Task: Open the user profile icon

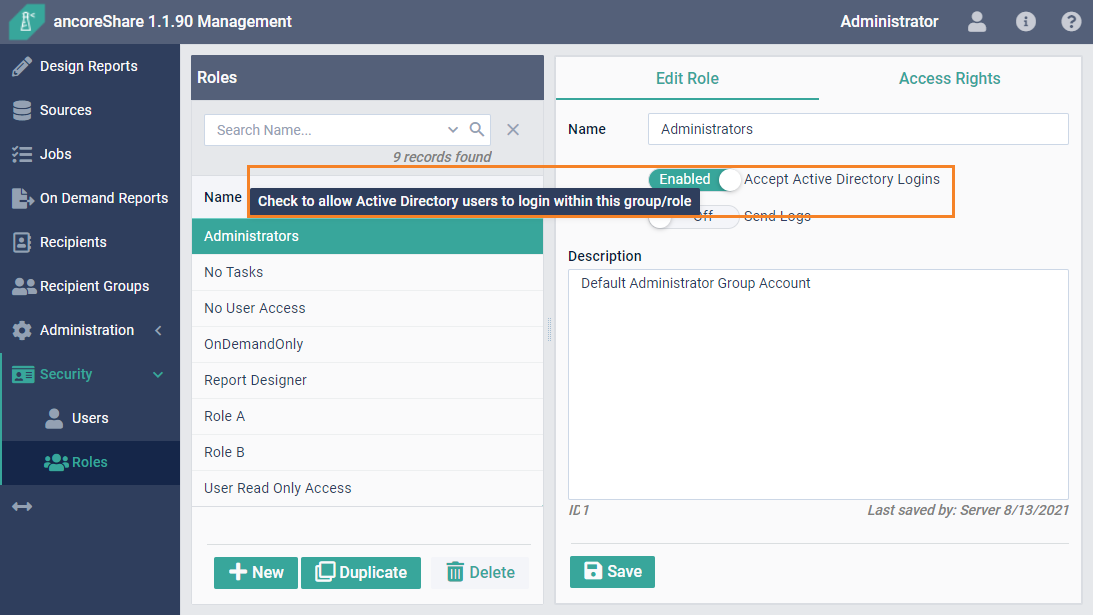Action: pyautogui.click(x=977, y=22)
